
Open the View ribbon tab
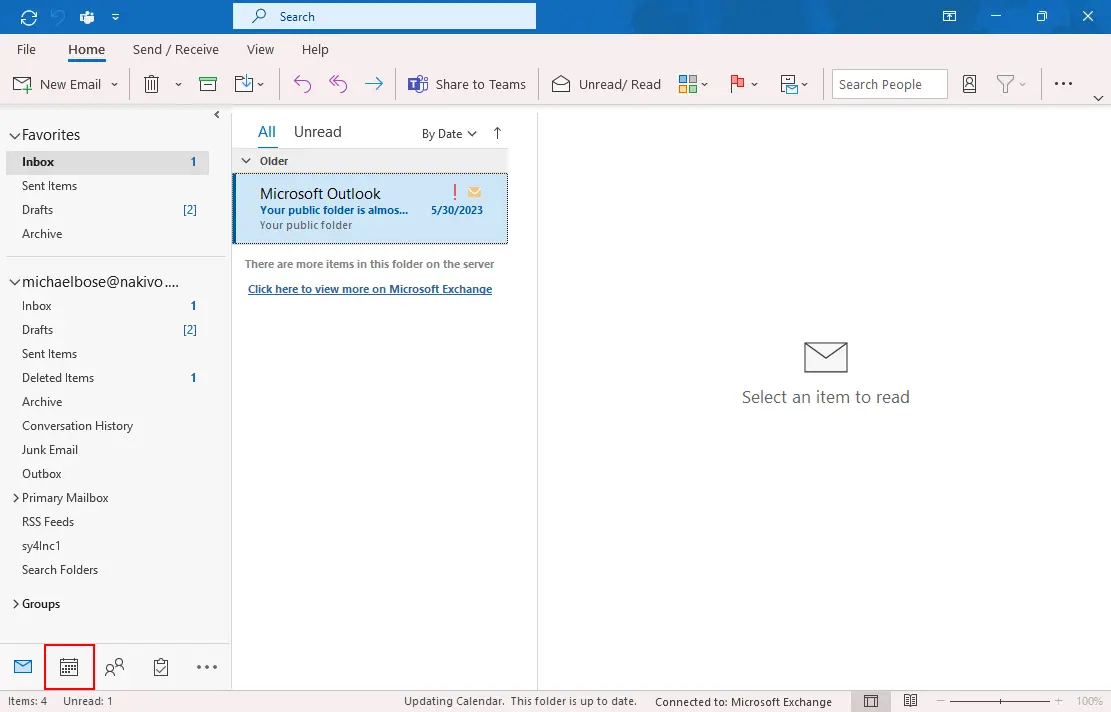tap(260, 50)
